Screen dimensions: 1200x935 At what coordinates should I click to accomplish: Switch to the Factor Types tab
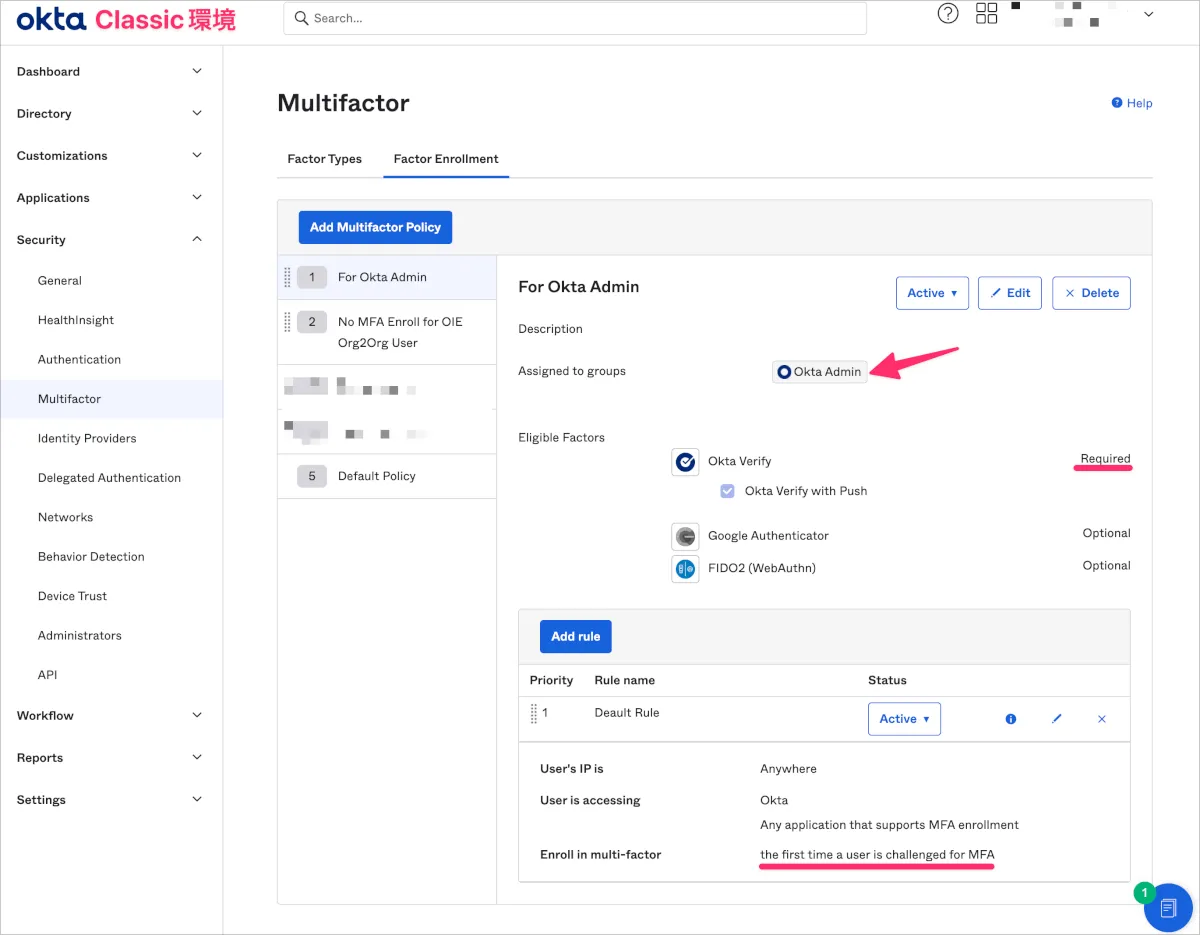[x=324, y=159]
